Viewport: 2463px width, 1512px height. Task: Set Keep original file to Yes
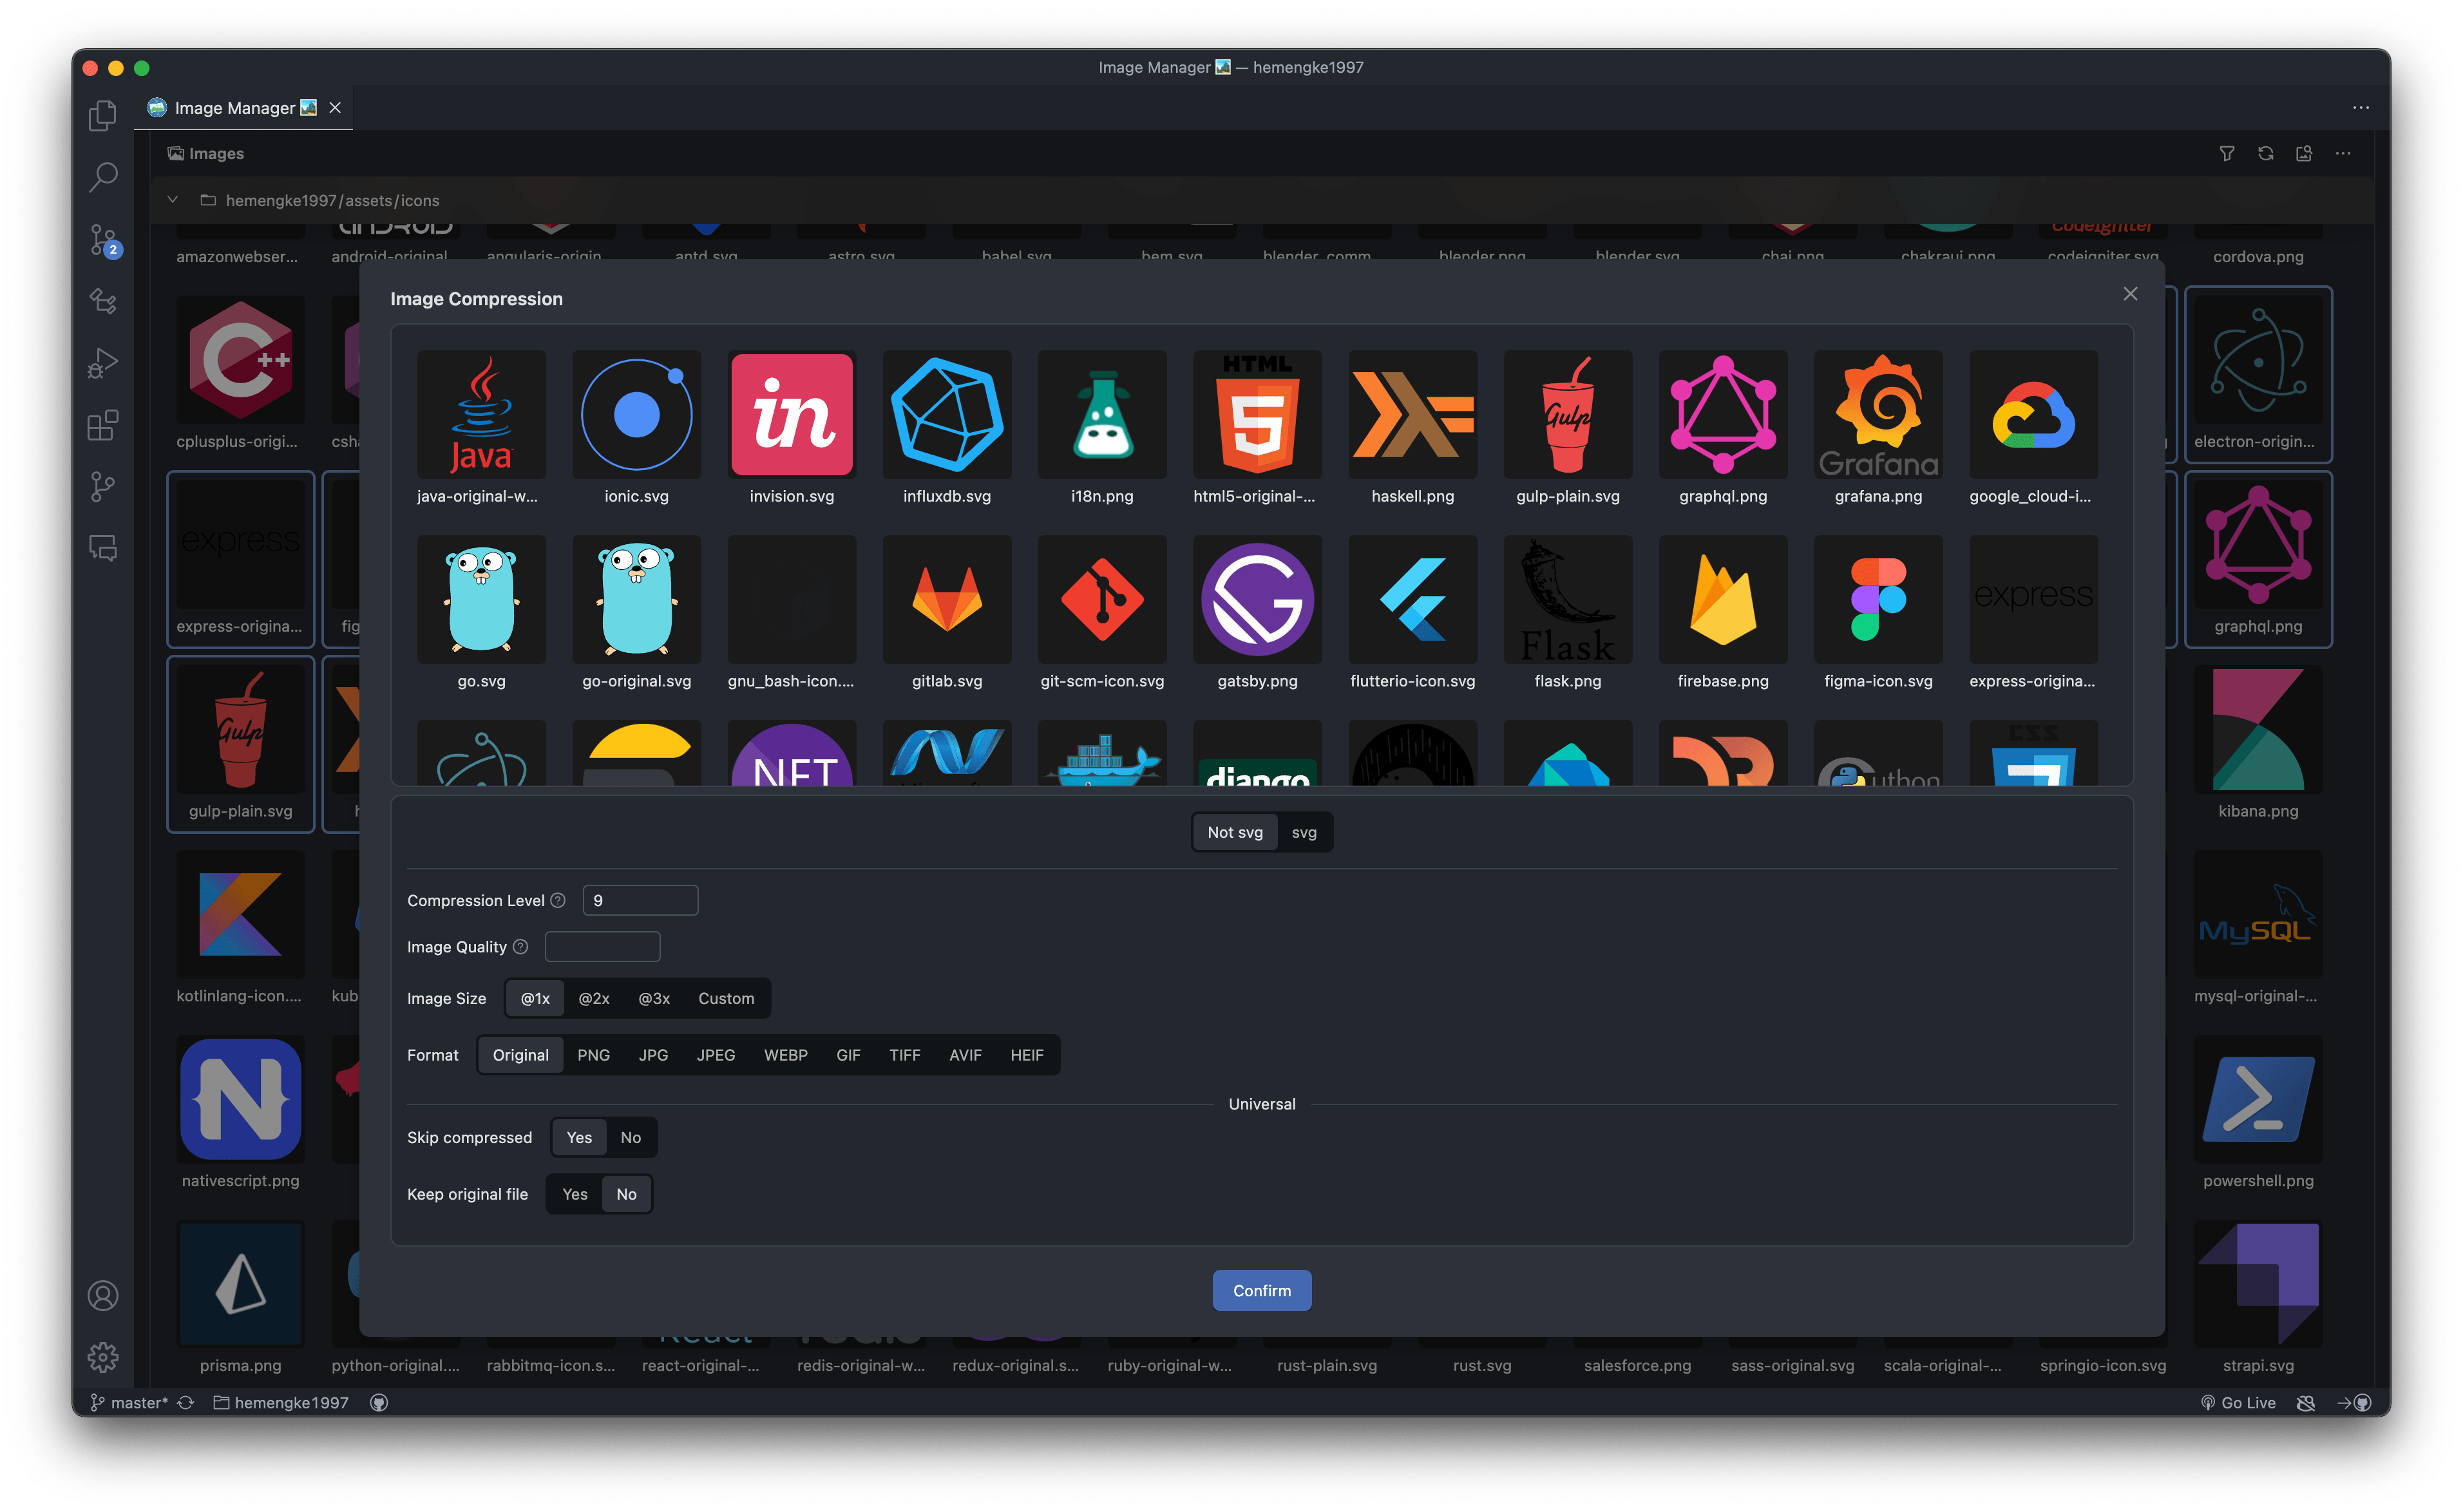click(574, 1194)
